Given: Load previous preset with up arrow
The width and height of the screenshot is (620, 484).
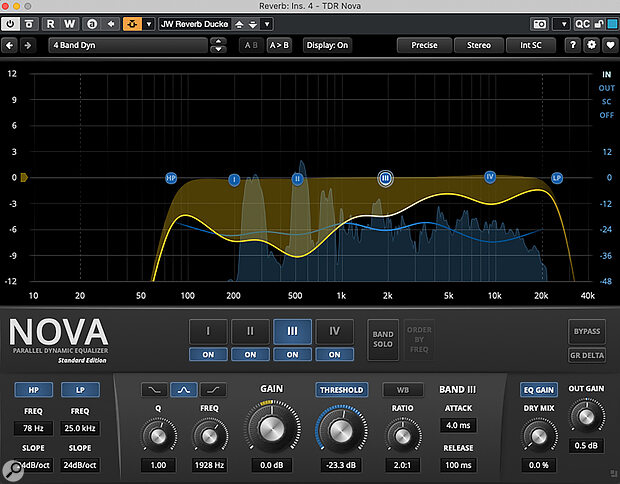Looking at the screenshot, I should point(239,25).
